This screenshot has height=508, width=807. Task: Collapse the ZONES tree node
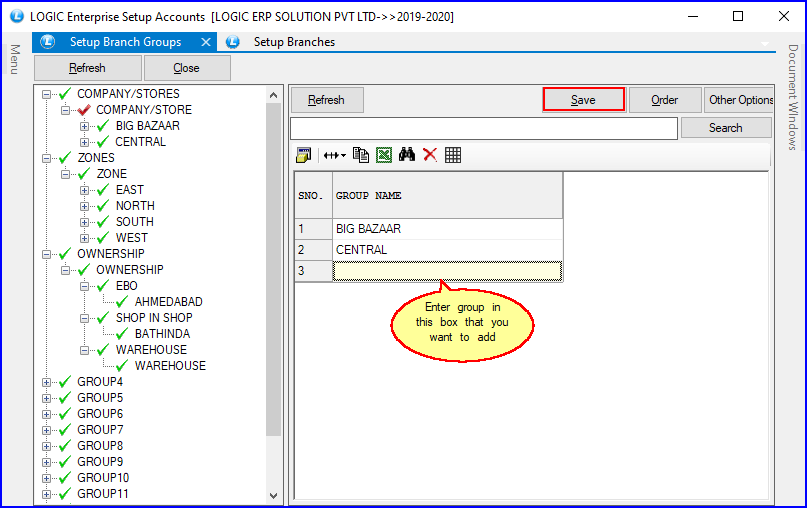(46, 158)
